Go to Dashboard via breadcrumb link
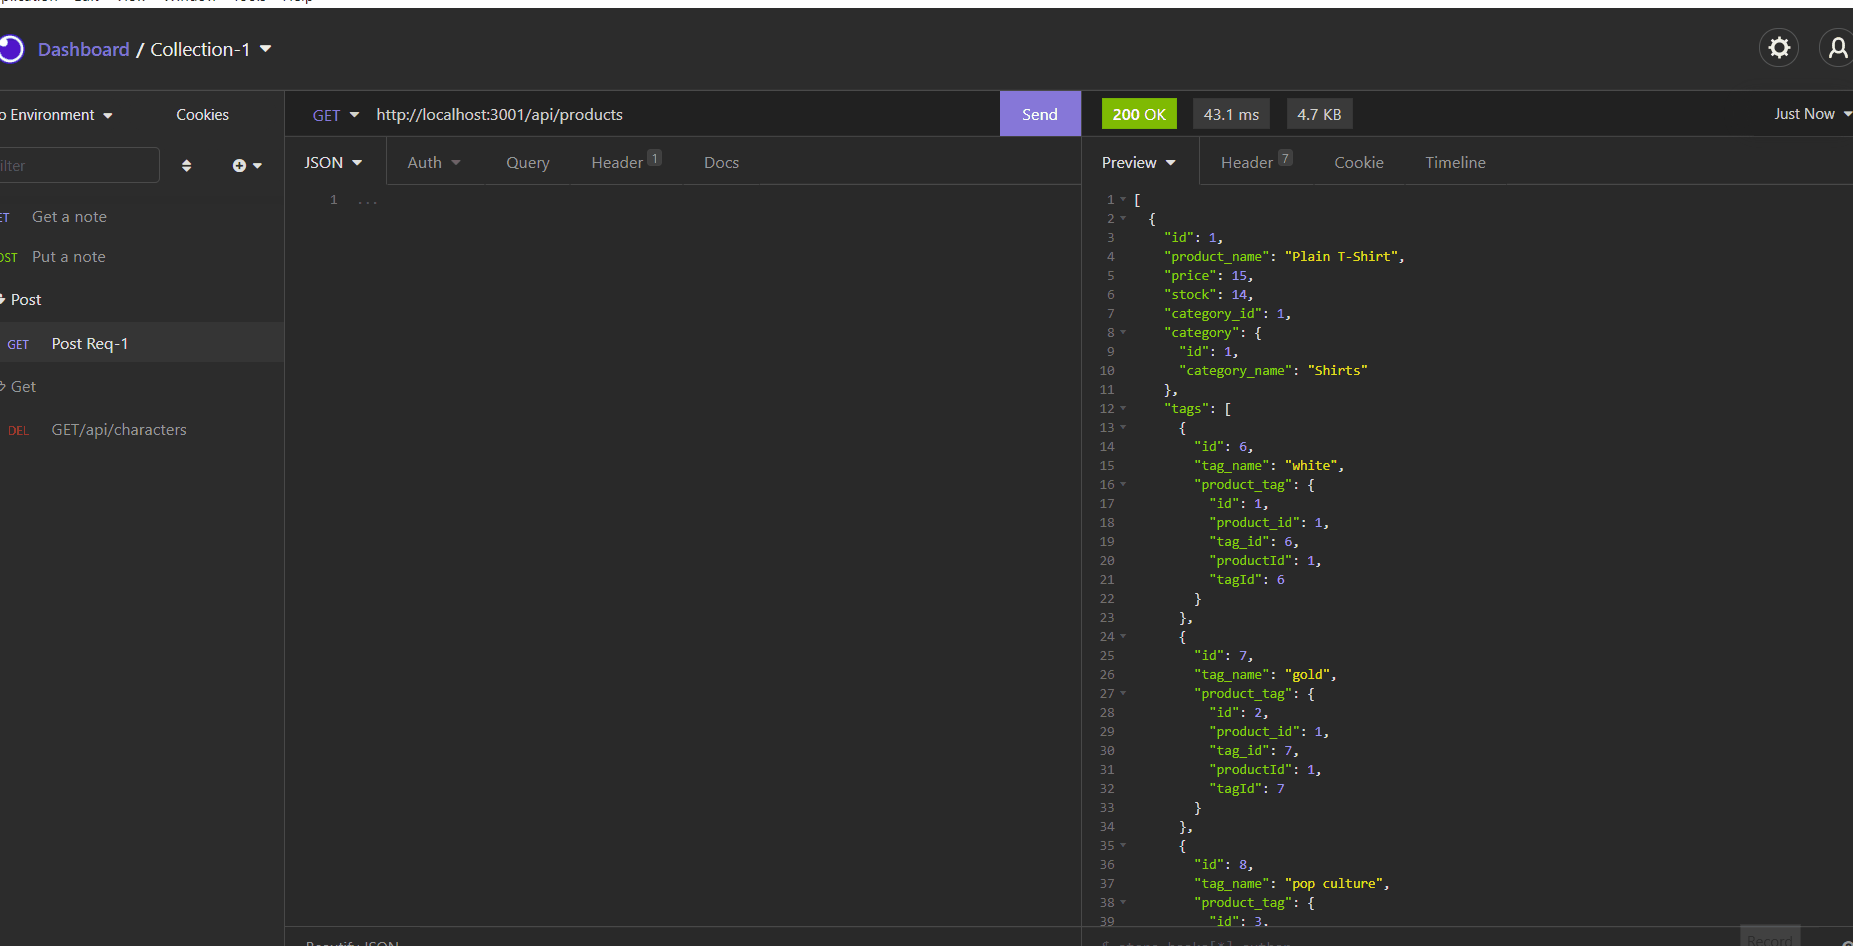Viewport: 1853px width, 946px height. click(83, 49)
